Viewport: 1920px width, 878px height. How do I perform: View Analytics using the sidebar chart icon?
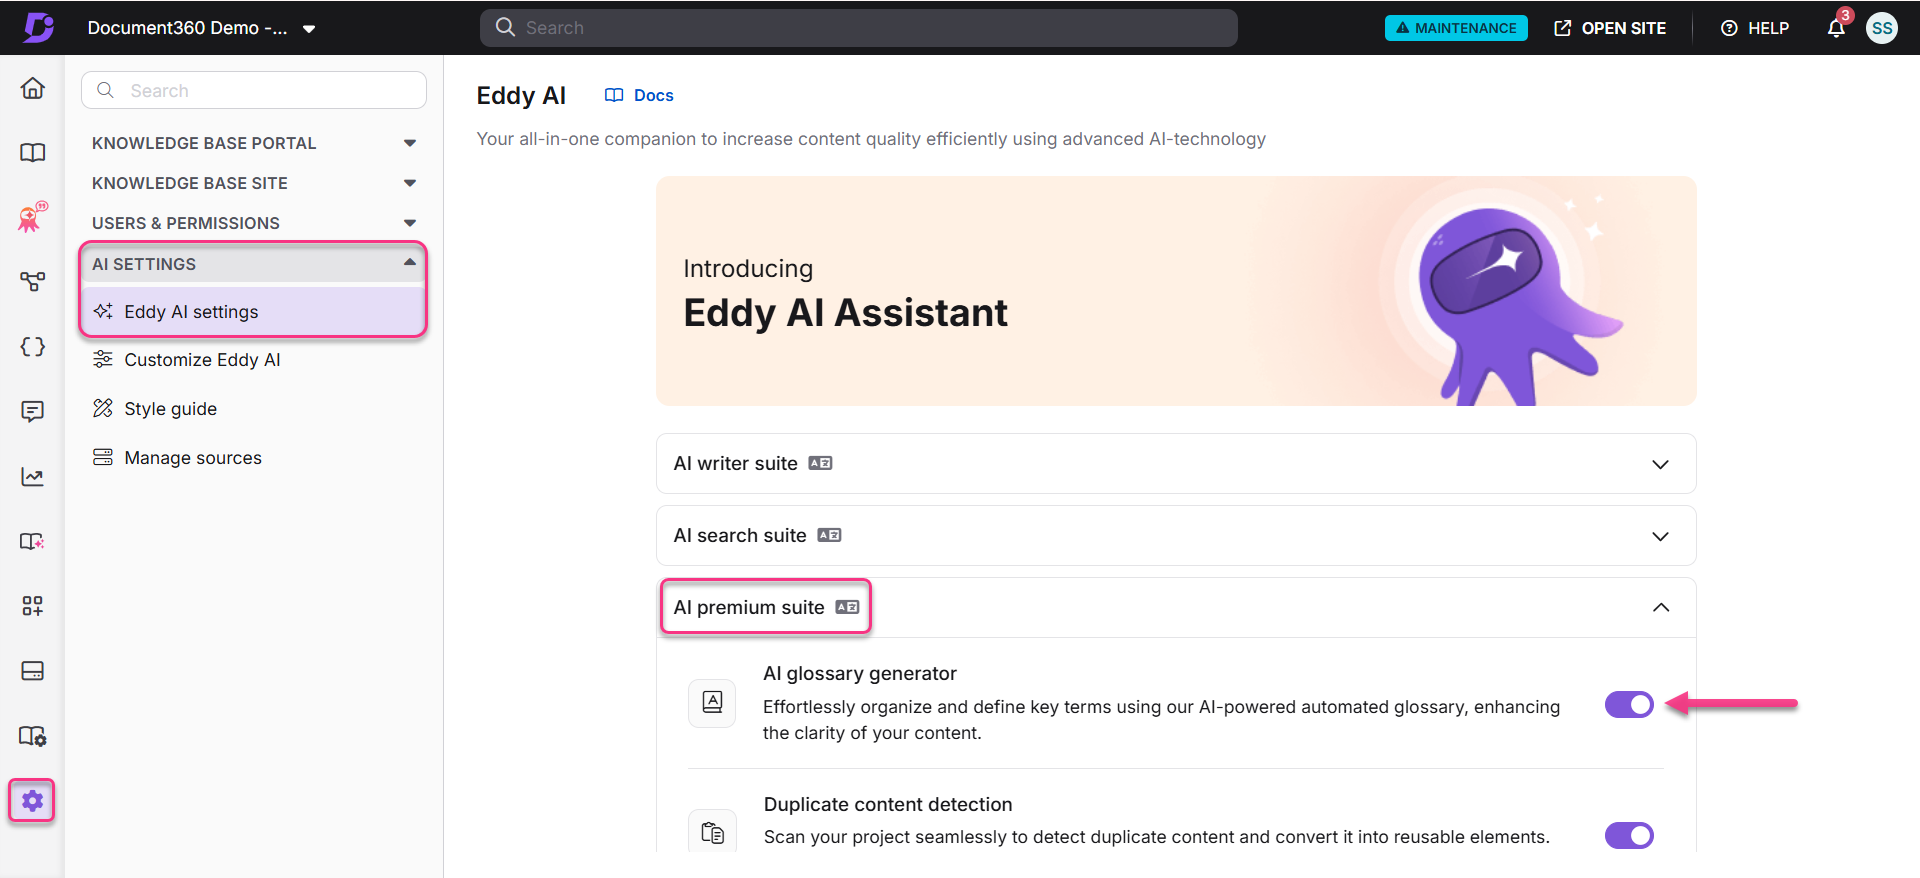(32, 476)
